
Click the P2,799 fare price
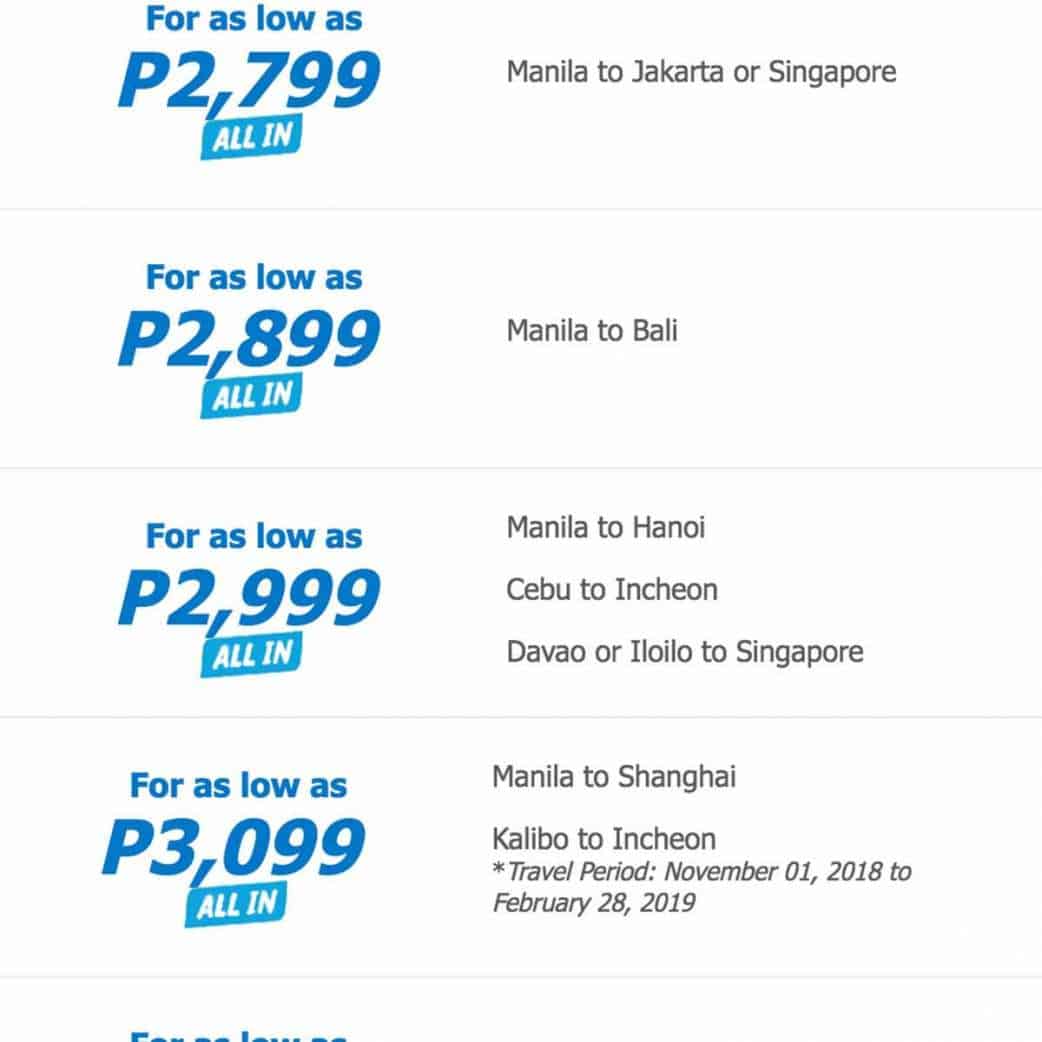(249, 81)
